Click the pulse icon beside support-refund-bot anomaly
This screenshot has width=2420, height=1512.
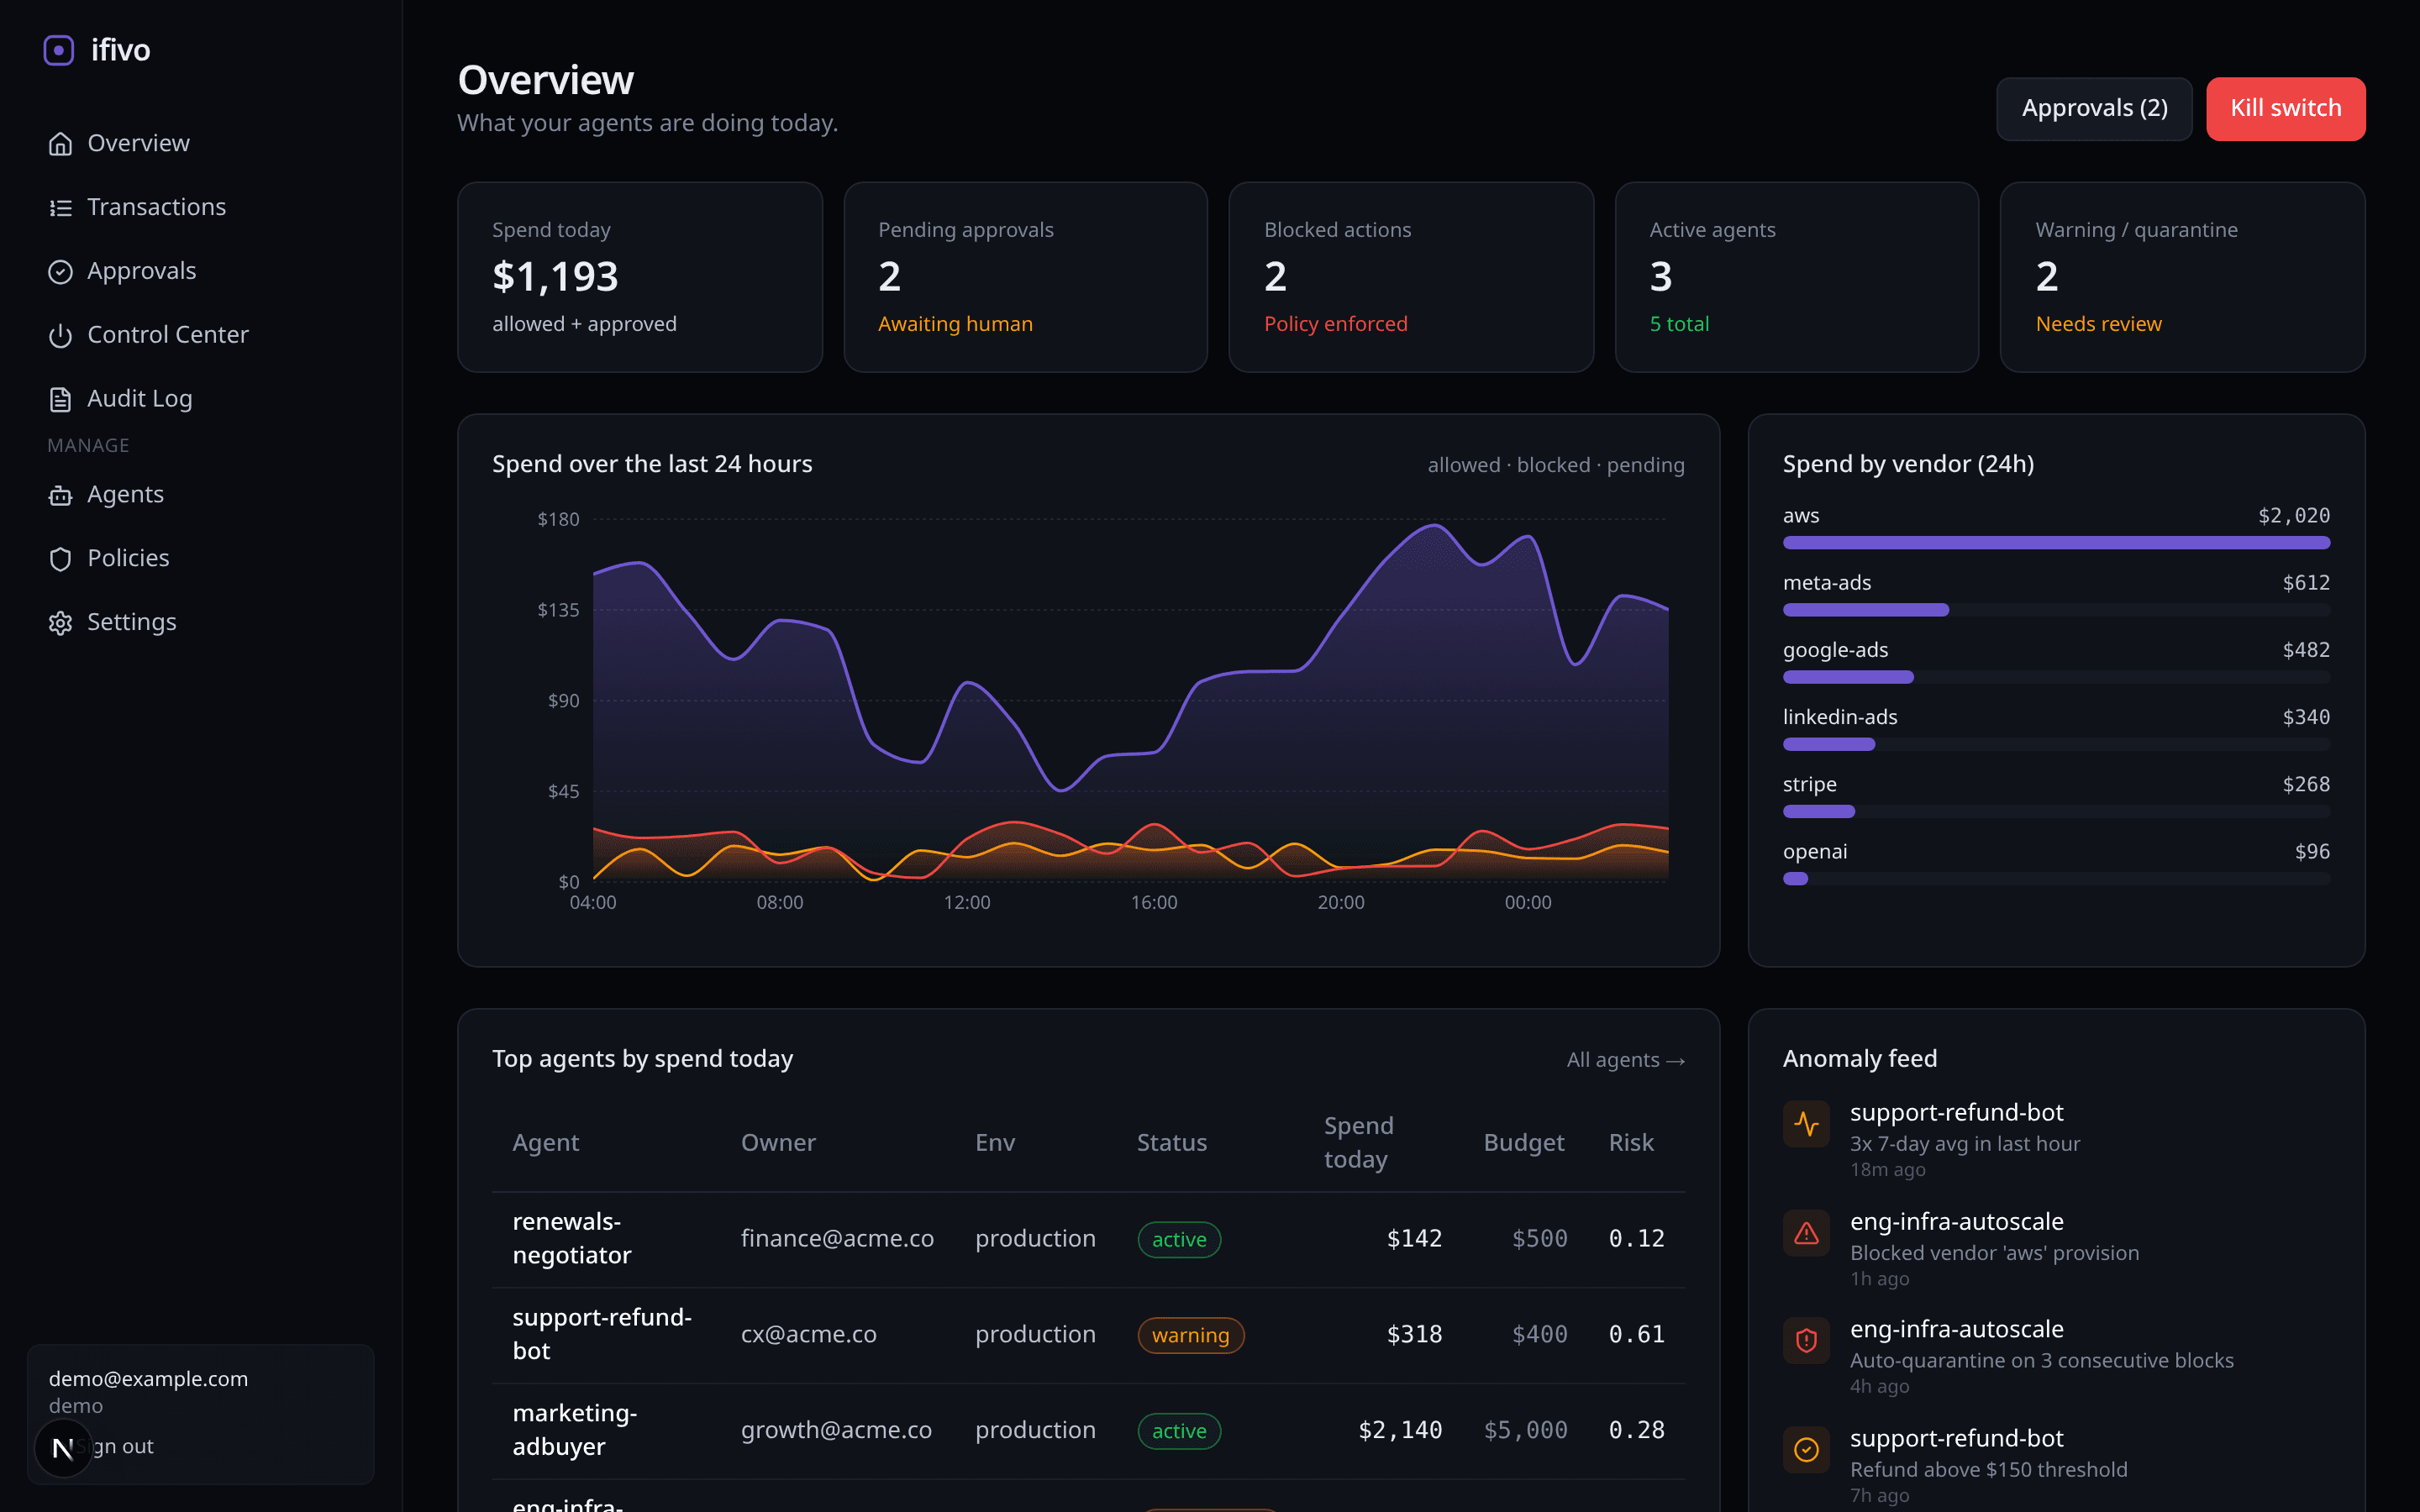pyautogui.click(x=1806, y=1124)
